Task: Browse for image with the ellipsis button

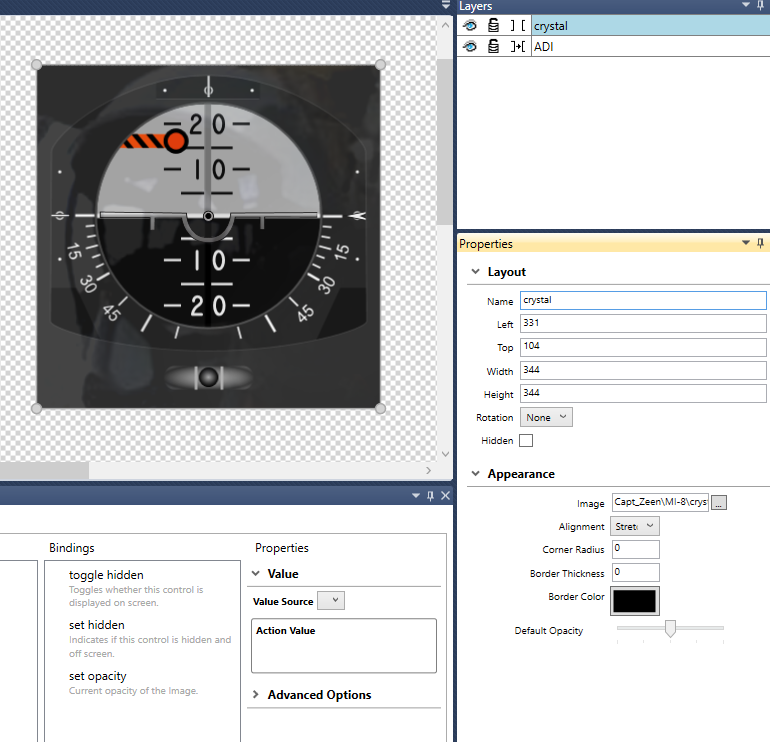Action: (719, 503)
